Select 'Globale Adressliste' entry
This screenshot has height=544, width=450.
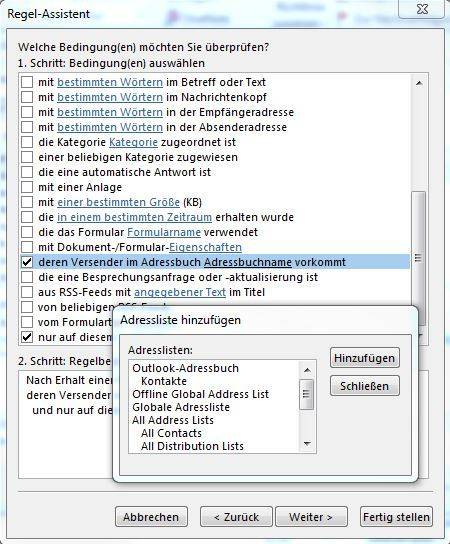coord(181,407)
